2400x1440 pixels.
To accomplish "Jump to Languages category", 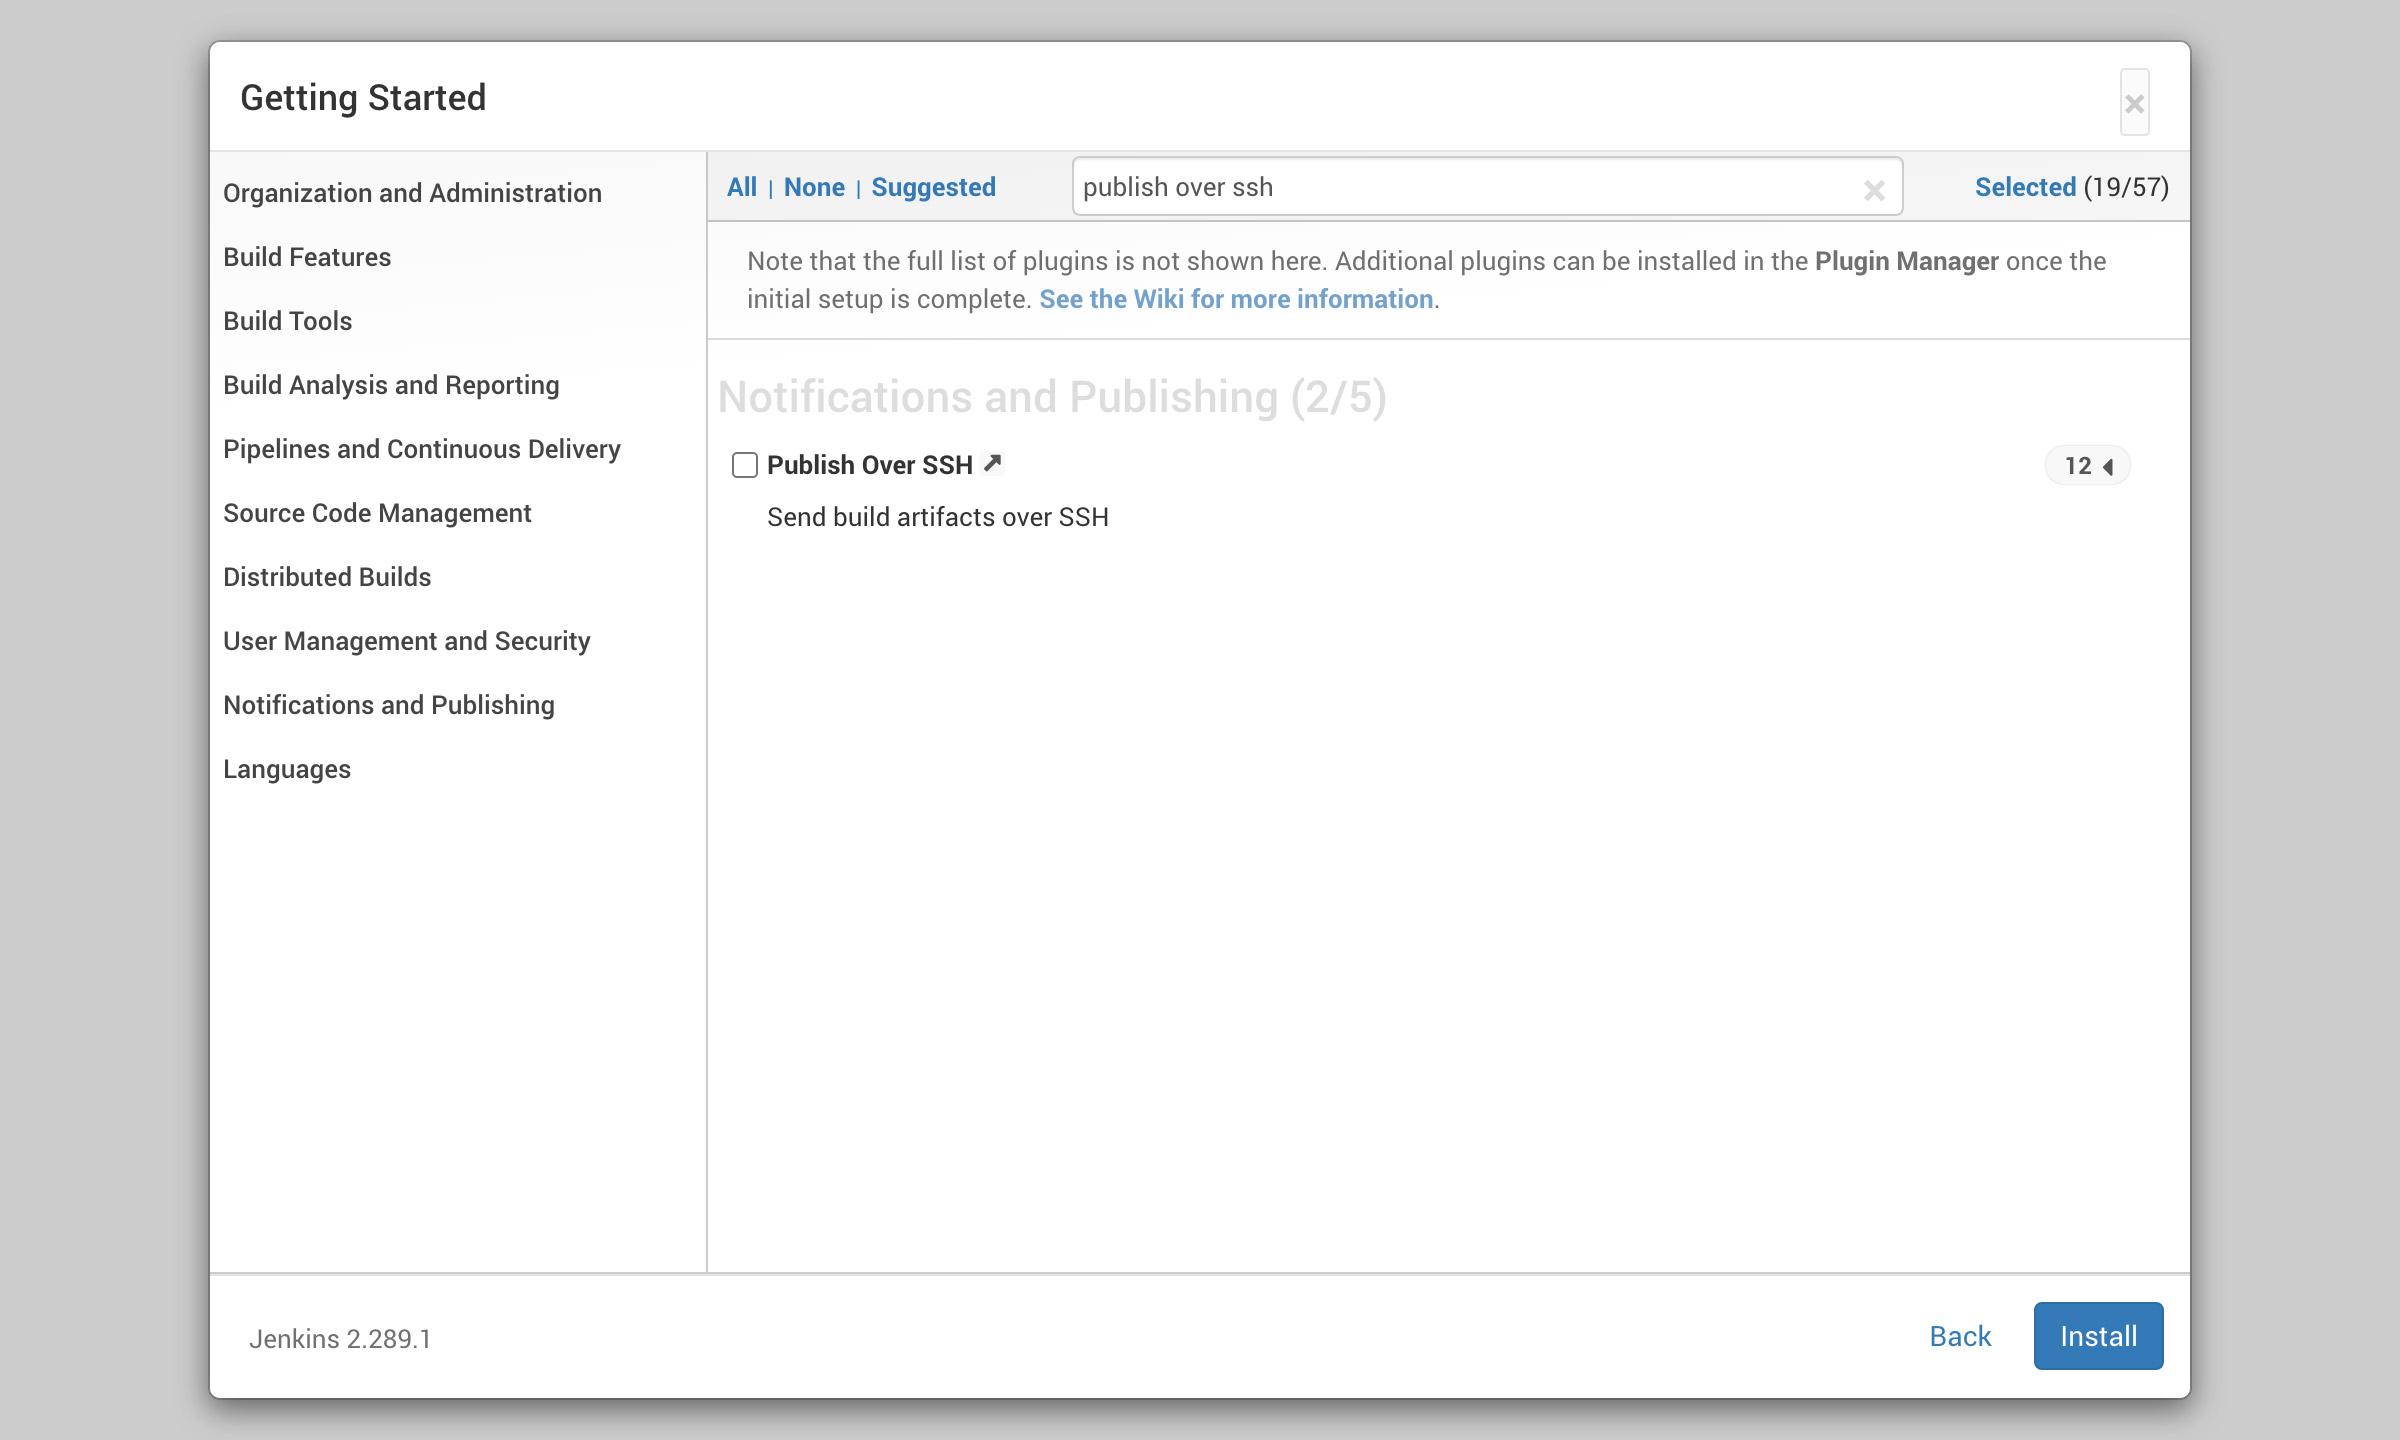I will [287, 769].
